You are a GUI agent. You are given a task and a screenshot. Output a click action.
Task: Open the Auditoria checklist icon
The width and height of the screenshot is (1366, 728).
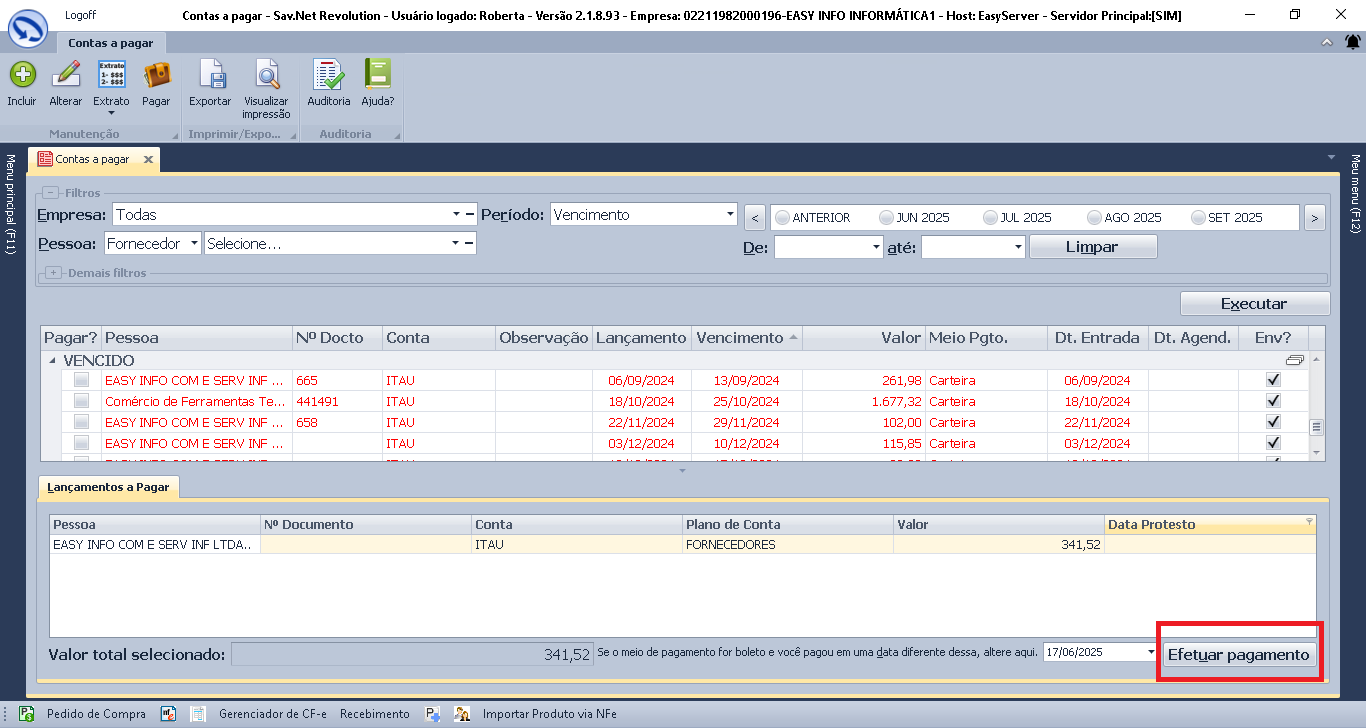(329, 76)
